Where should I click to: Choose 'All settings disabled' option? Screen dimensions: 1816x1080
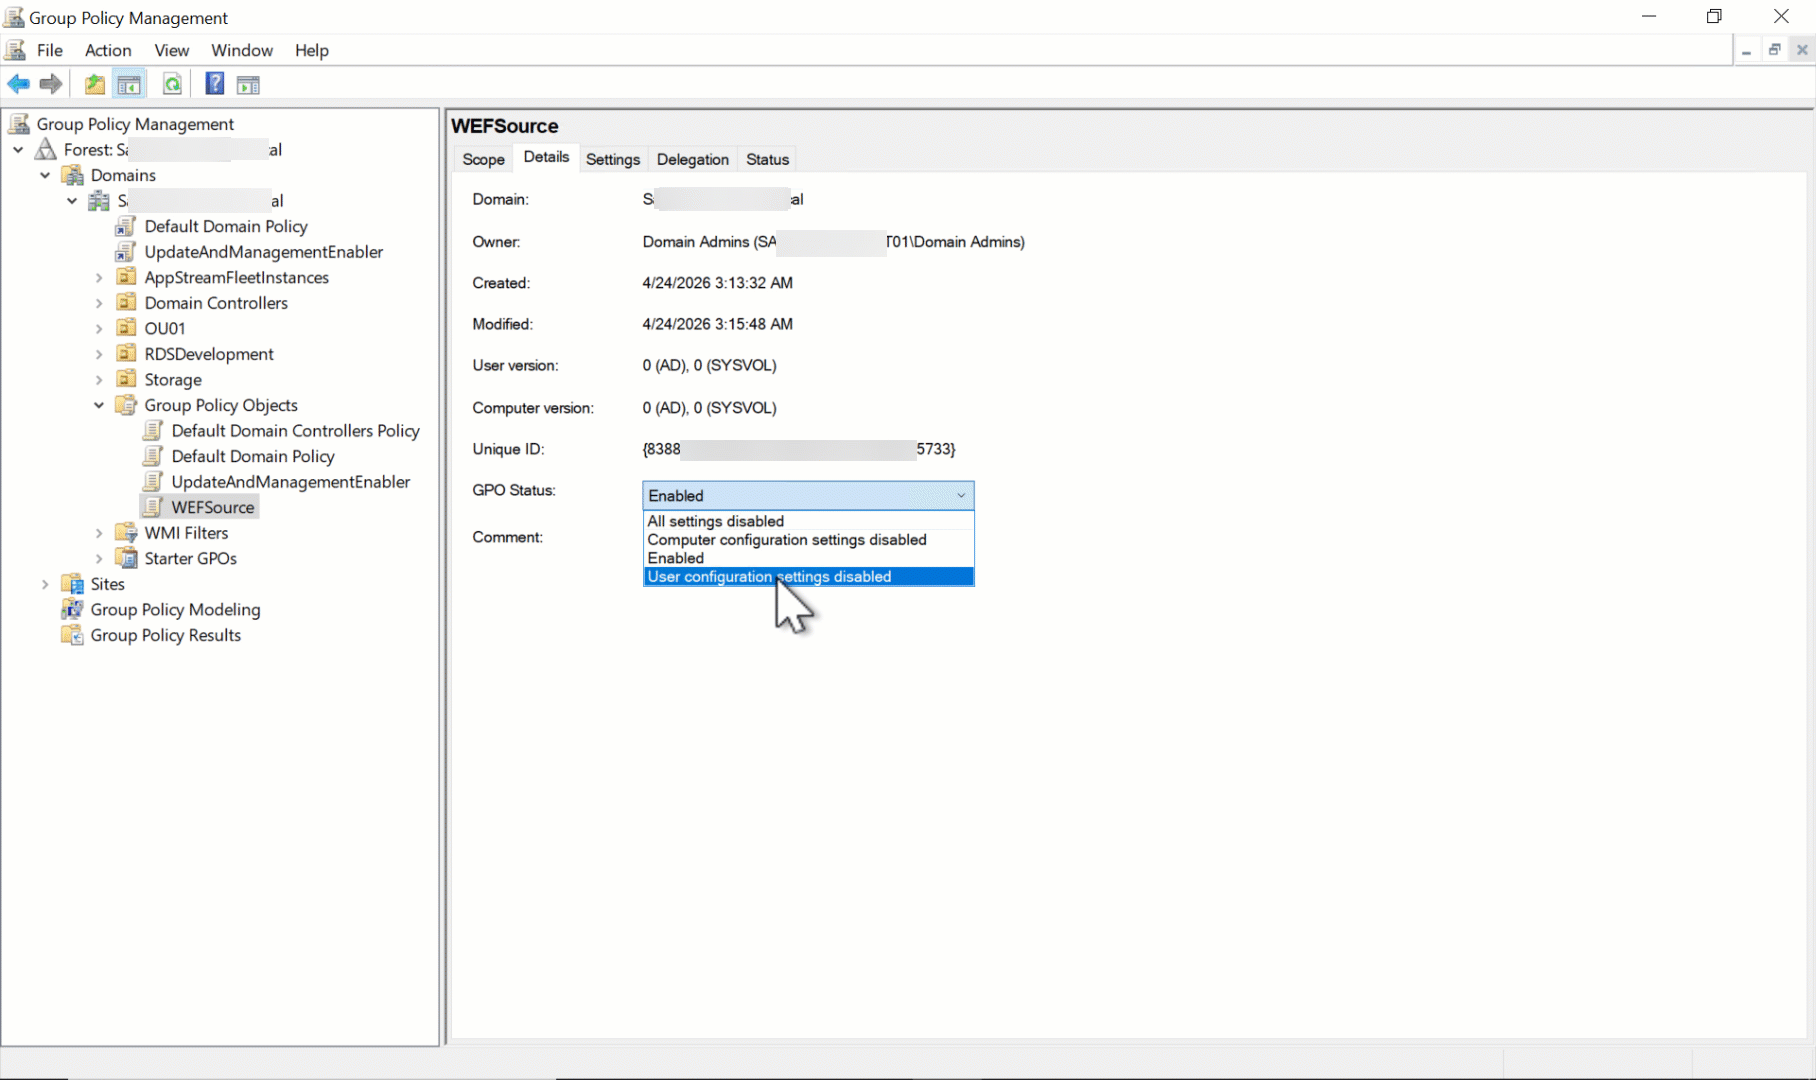click(x=808, y=521)
